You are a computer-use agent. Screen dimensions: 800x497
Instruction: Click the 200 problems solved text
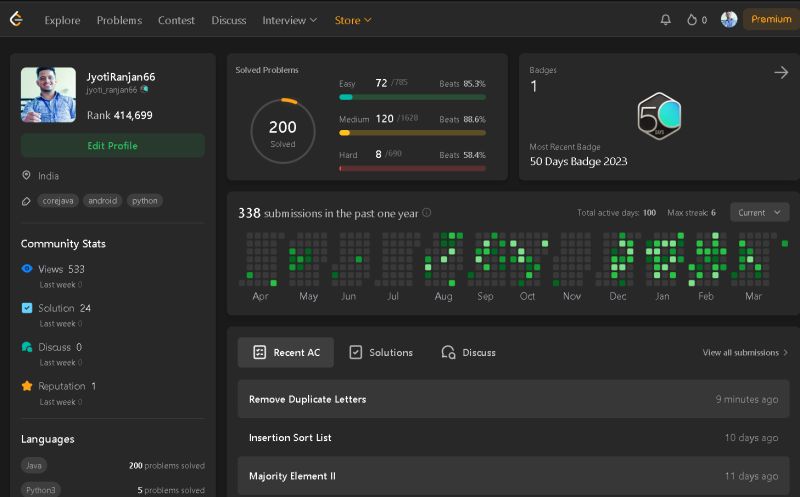click(167, 465)
